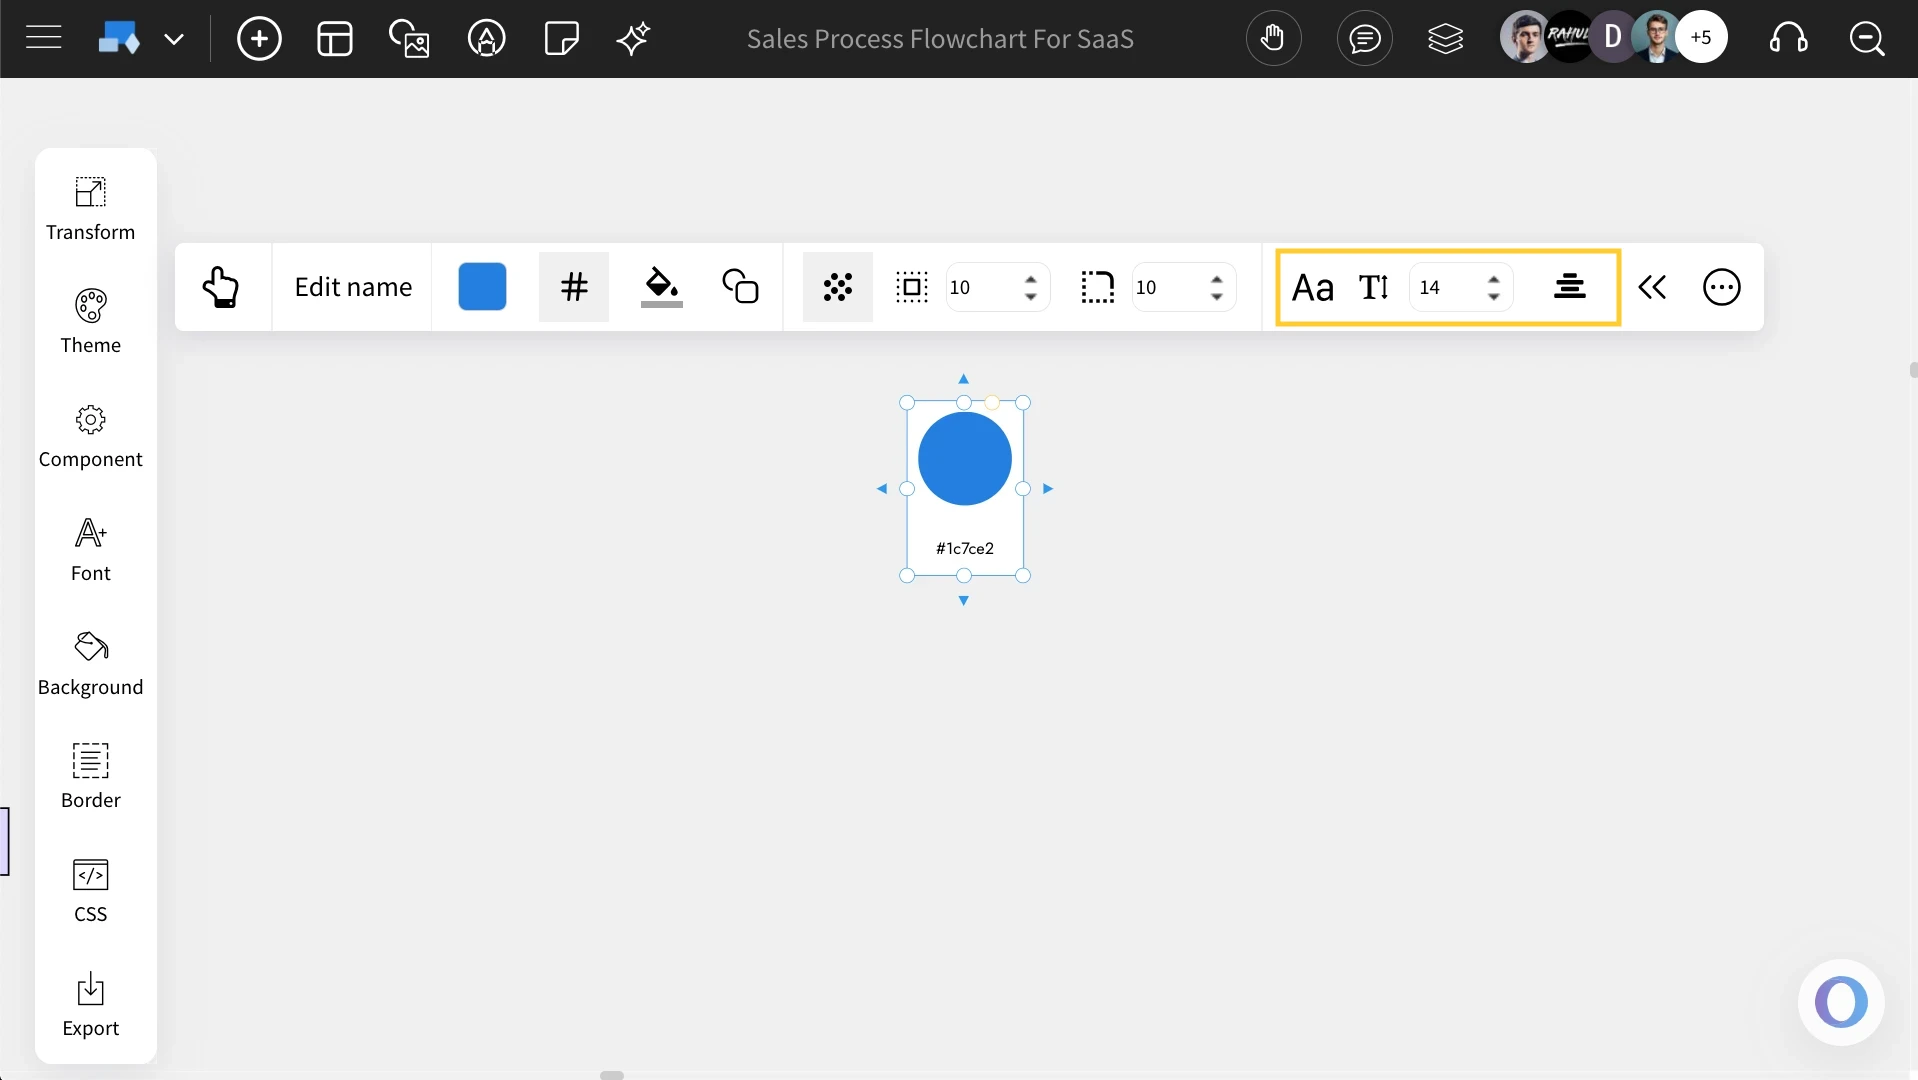Screen dimensions: 1918x1080
Task: Toggle center text alignment
Action: coord(1570,287)
